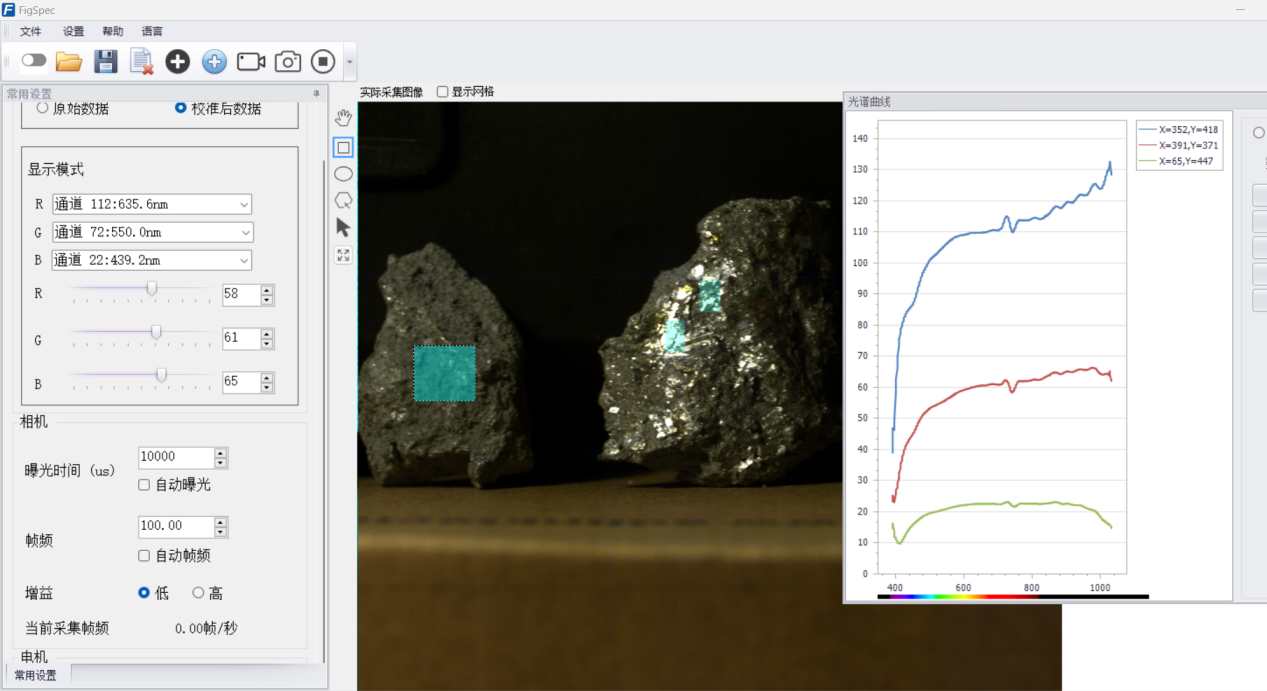Click the 曝光时间 input field

[176, 457]
